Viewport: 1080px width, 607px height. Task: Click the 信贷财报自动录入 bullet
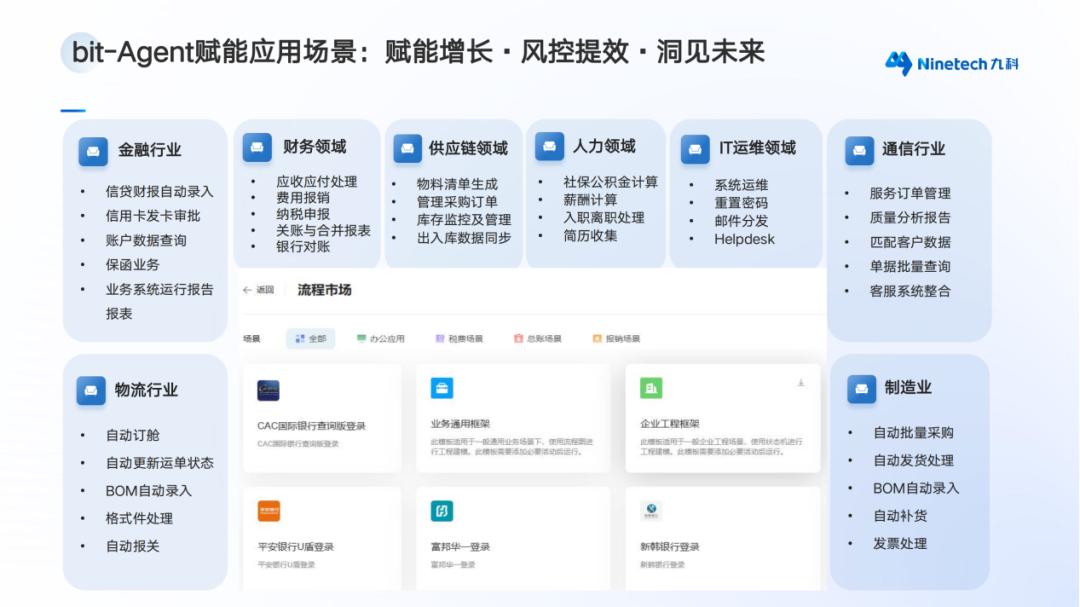pos(159,192)
